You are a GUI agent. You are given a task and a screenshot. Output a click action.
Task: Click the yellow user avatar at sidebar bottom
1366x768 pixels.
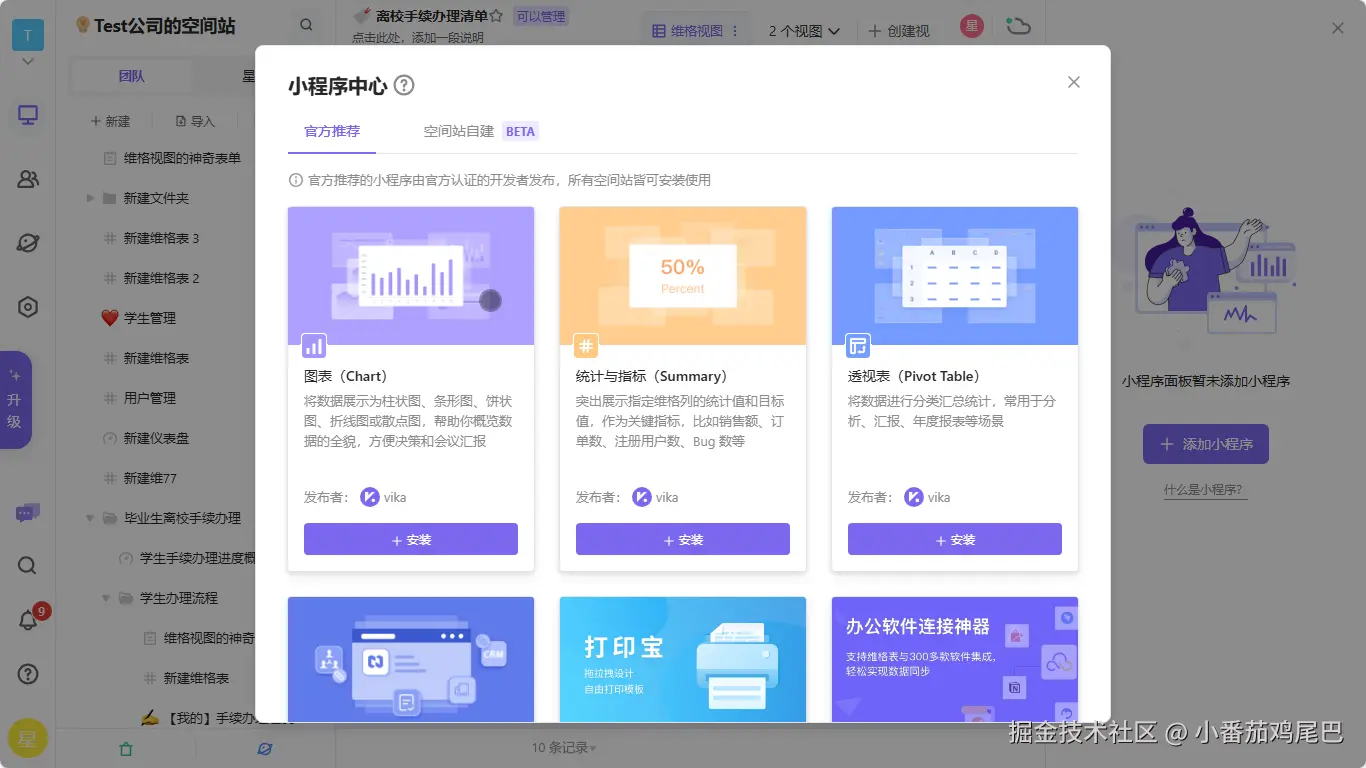(28, 739)
